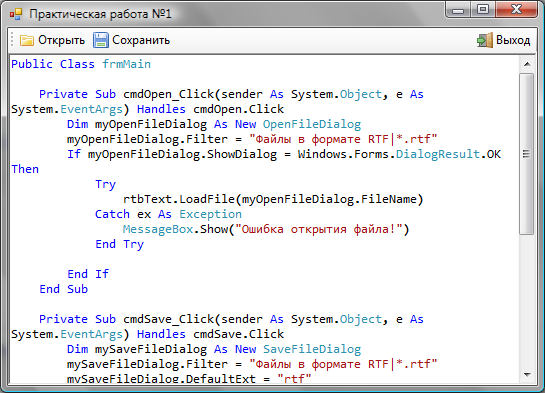The image size is (545, 393).
Task: Click 'cmdSave.Click' after Handles
Action: click(238, 334)
